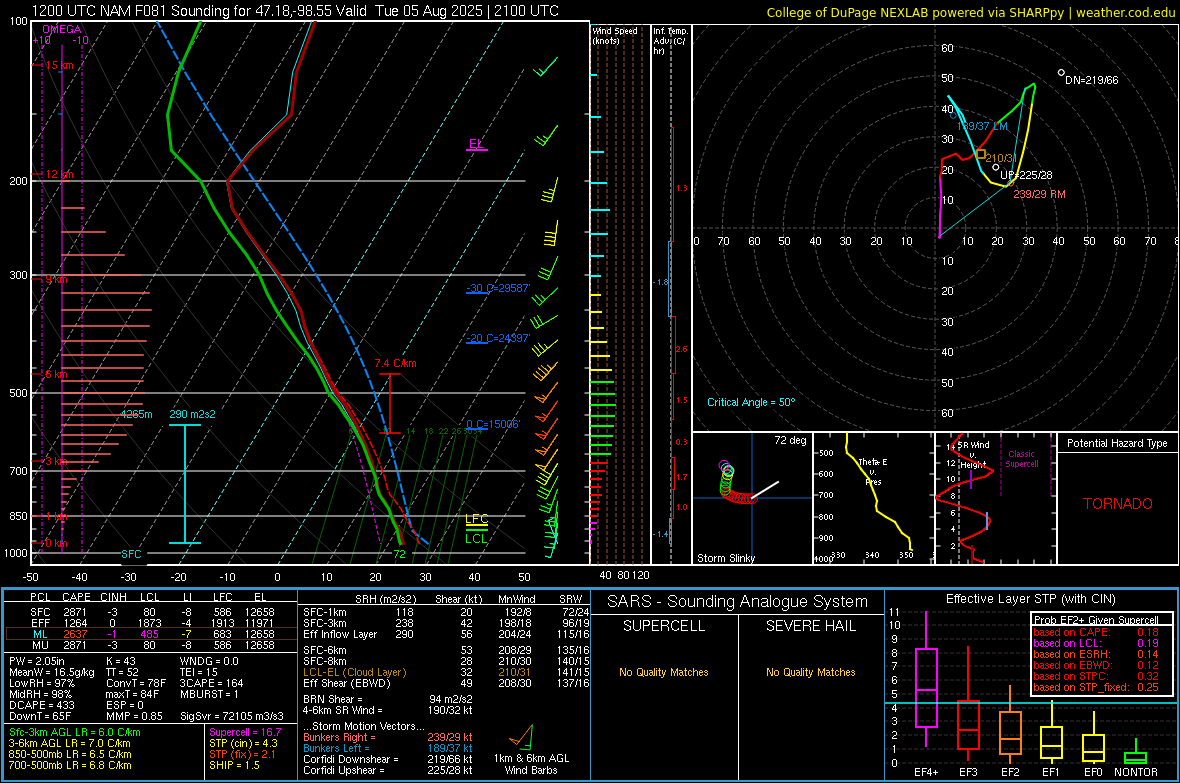The height and width of the screenshot is (783, 1180).
Task: Click the red TORNADO hazard text
Action: tap(1118, 504)
